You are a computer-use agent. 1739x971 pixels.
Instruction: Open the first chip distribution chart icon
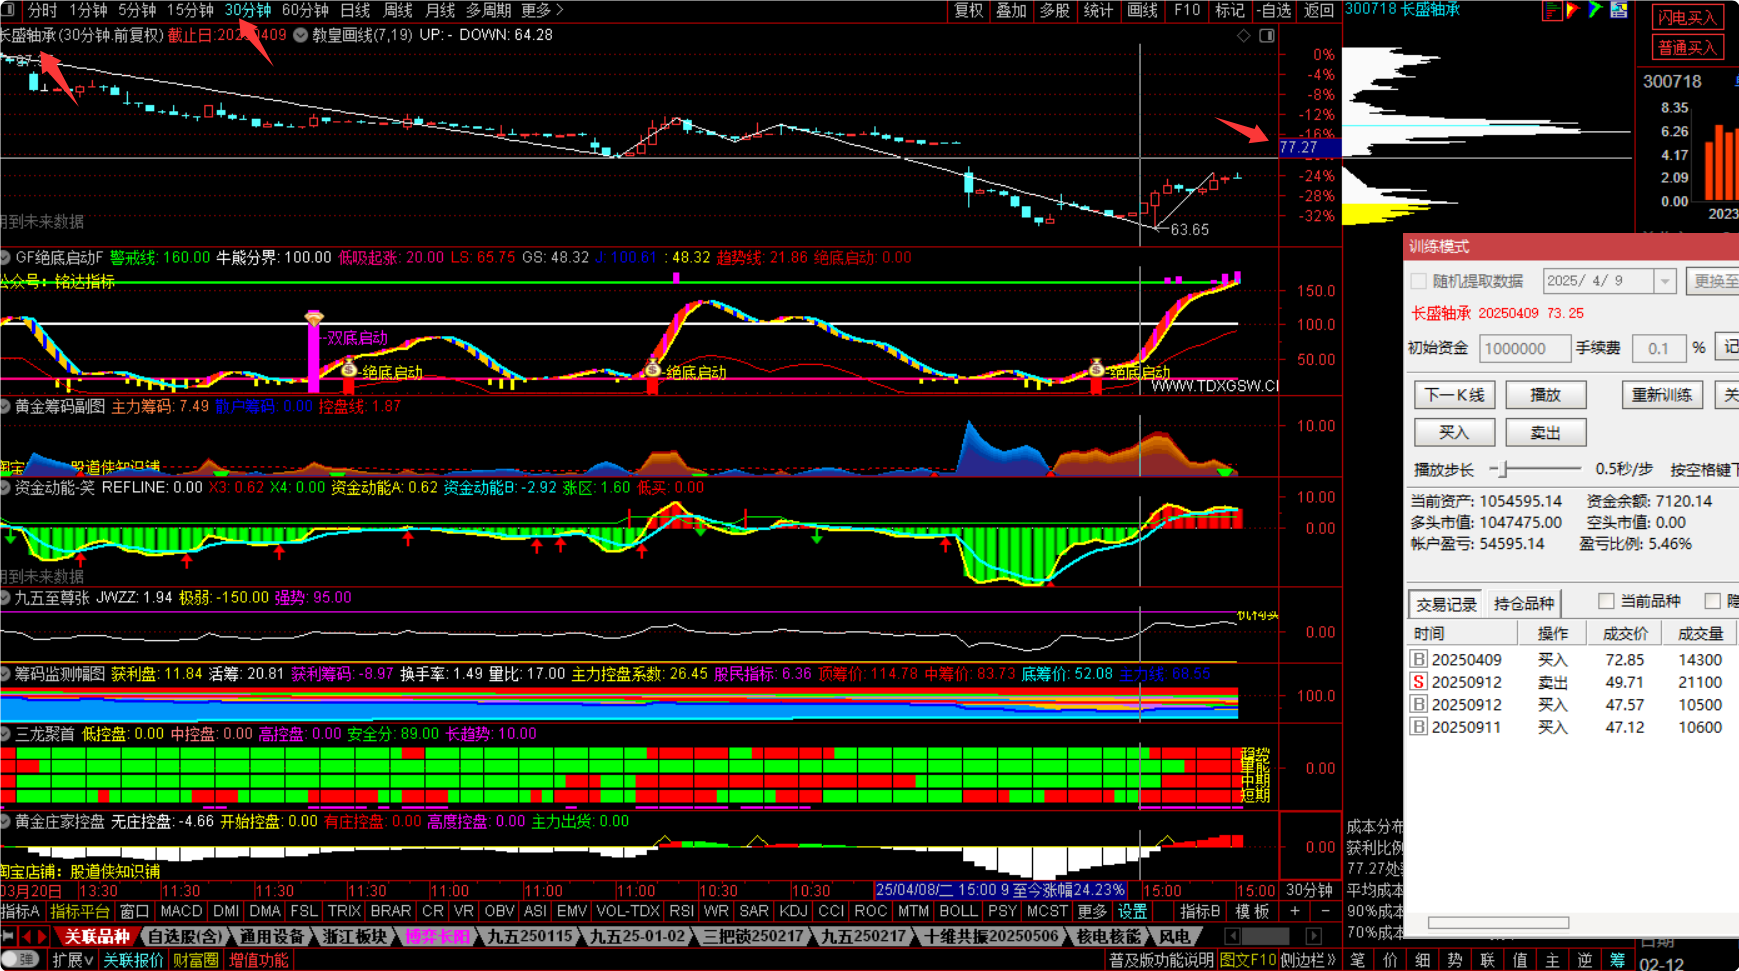tap(1552, 11)
